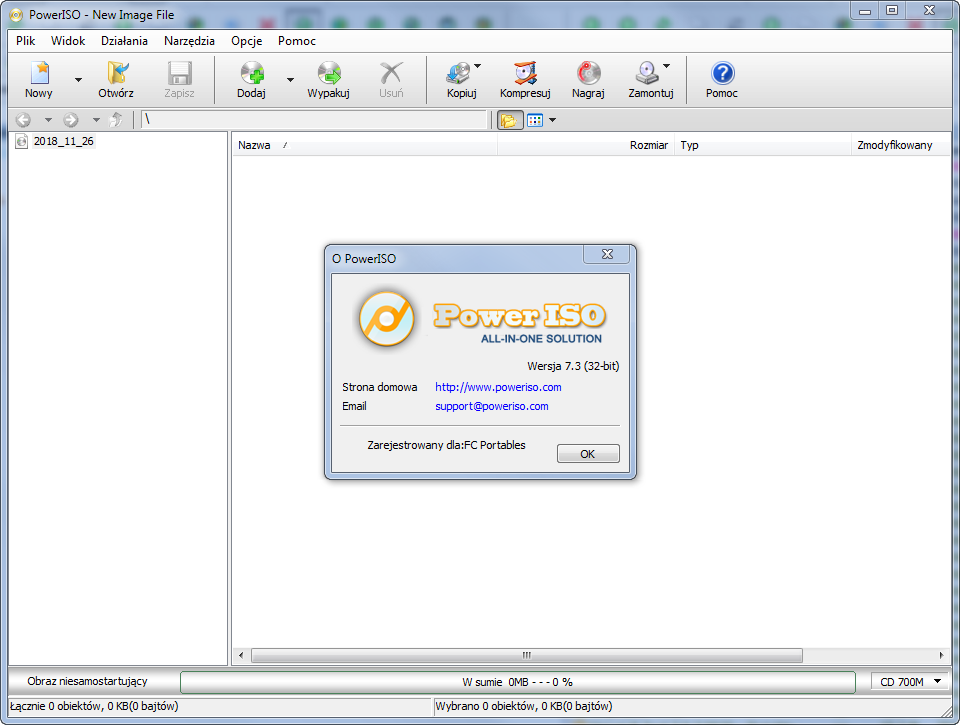960x725 pixels.
Task: Sort by the Rozmiar column header
Action: tap(586, 145)
